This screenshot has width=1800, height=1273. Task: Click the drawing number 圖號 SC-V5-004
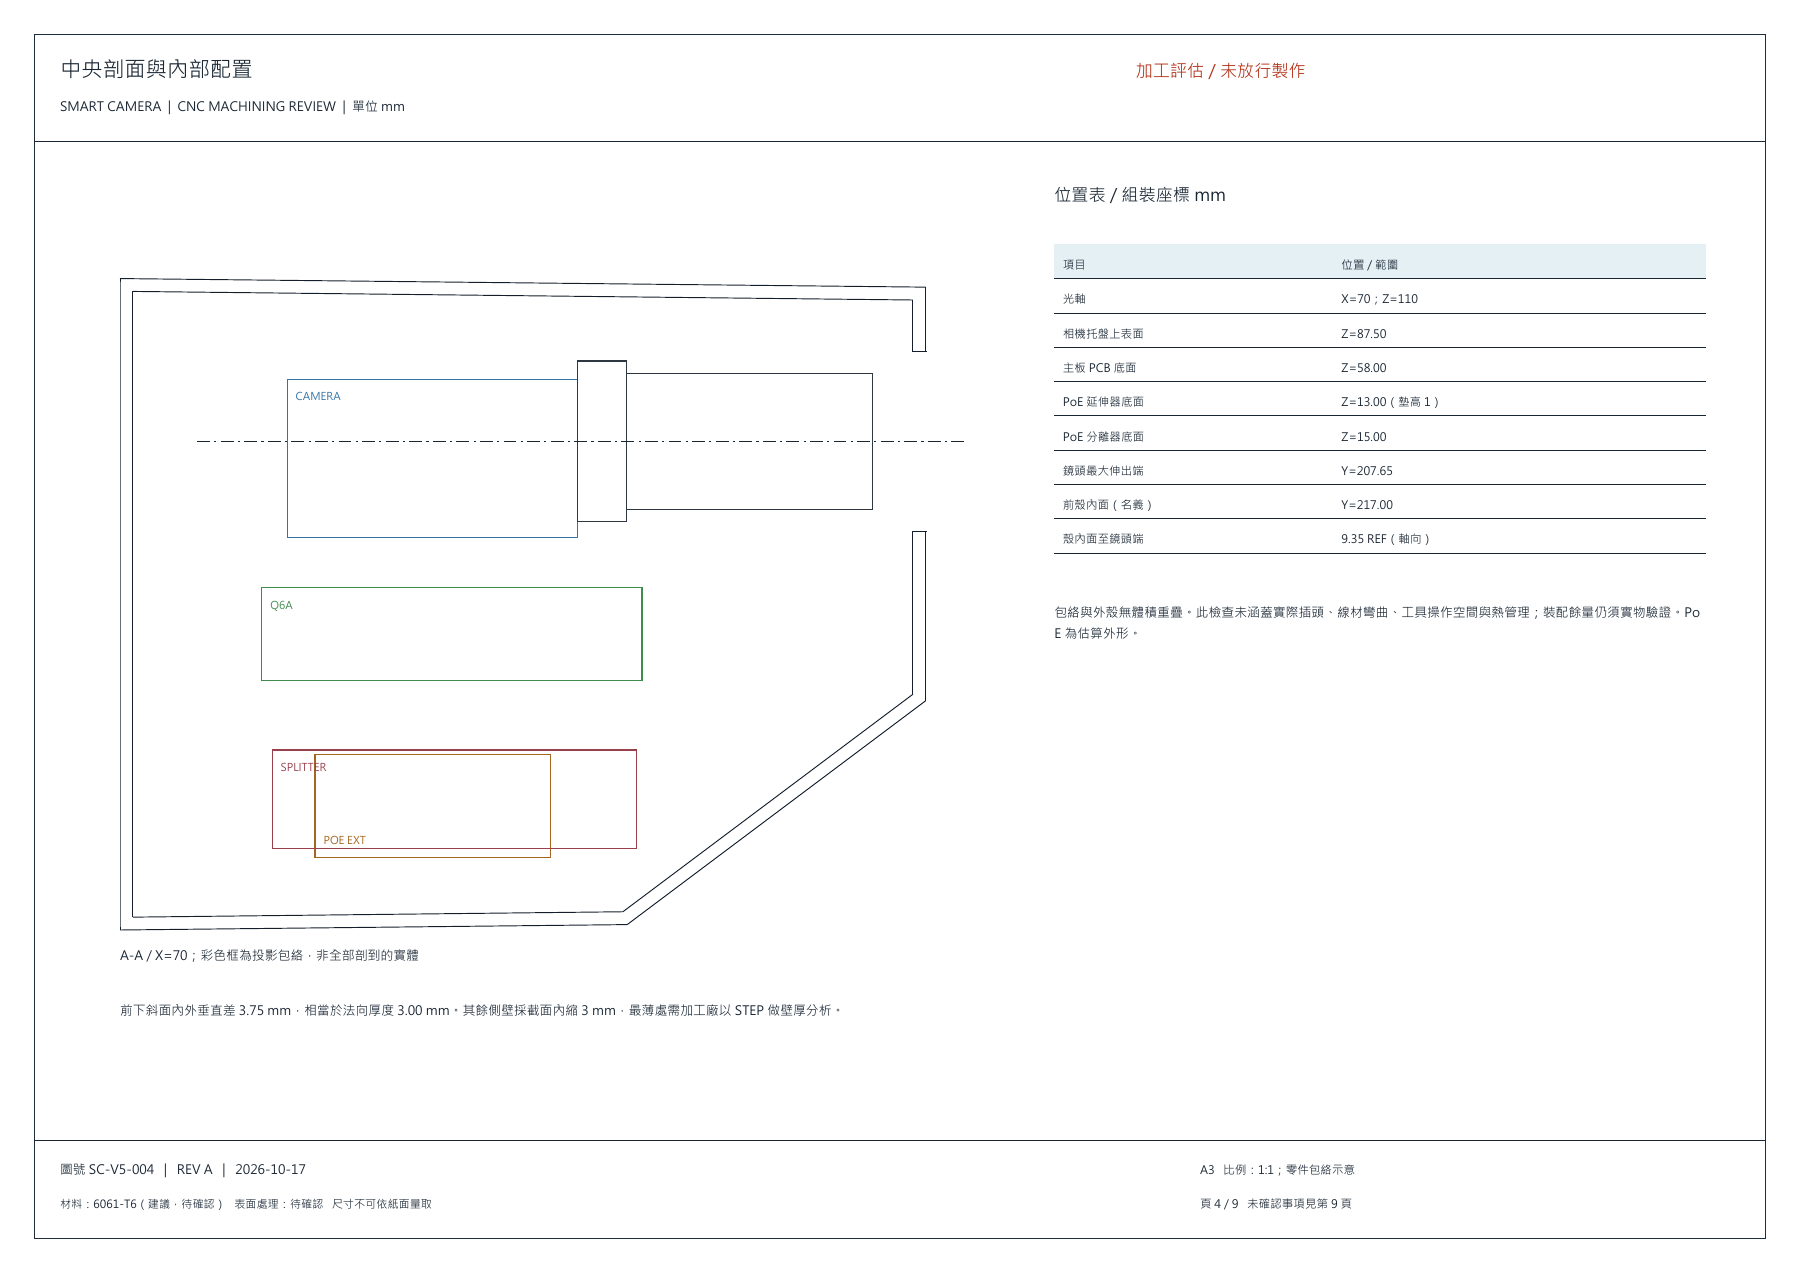click(107, 1170)
